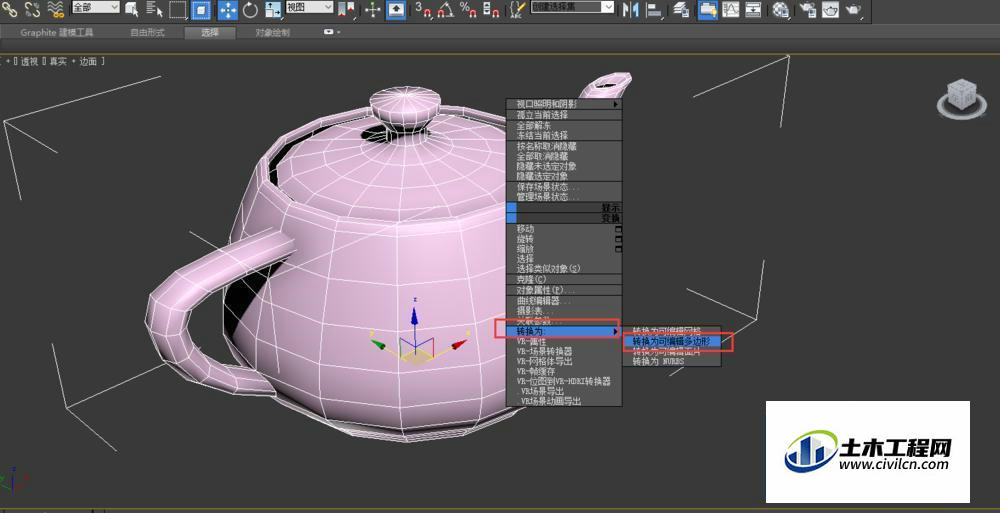Switch to Graphite 建模工具 tab

(57, 33)
